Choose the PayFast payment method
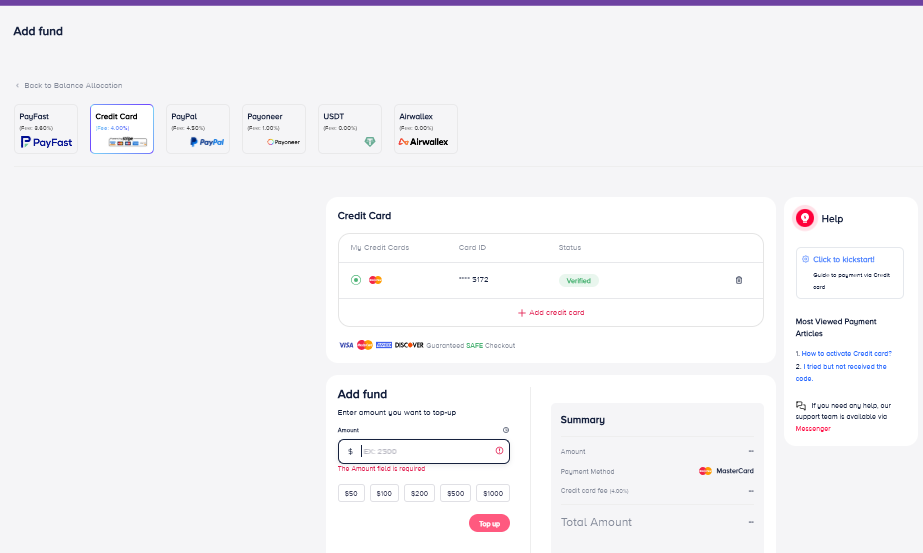Viewport: 923px width, 553px height. (46, 129)
